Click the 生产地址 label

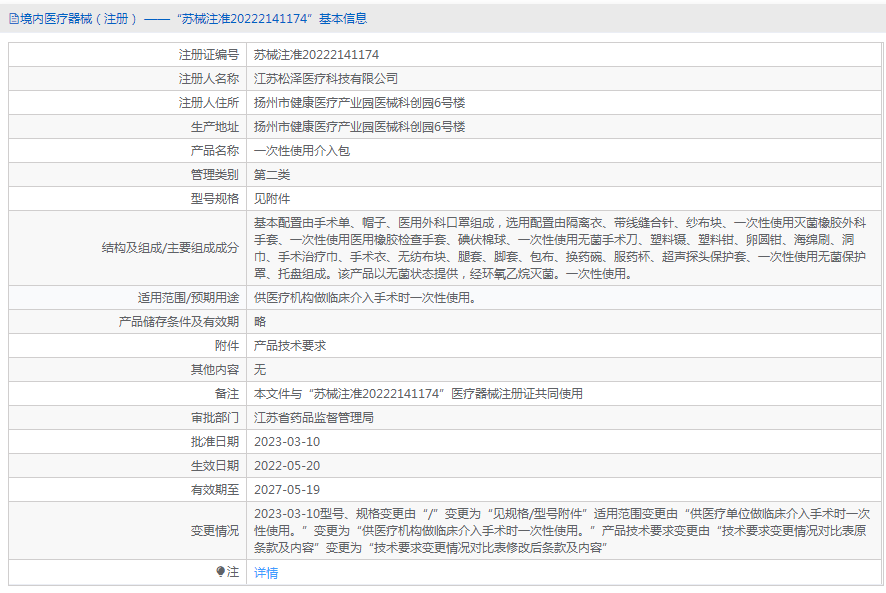(x=215, y=127)
